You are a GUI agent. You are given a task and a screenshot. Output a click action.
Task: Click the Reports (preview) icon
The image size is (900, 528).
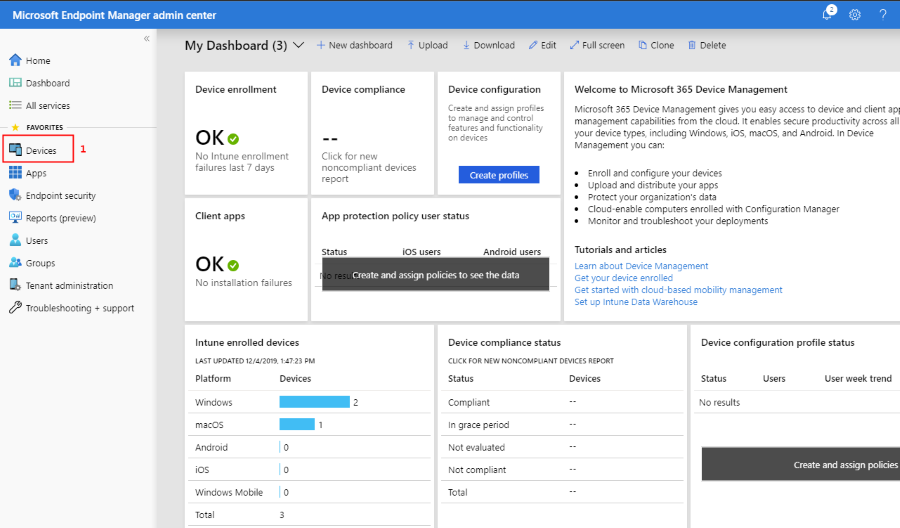(x=15, y=217)
